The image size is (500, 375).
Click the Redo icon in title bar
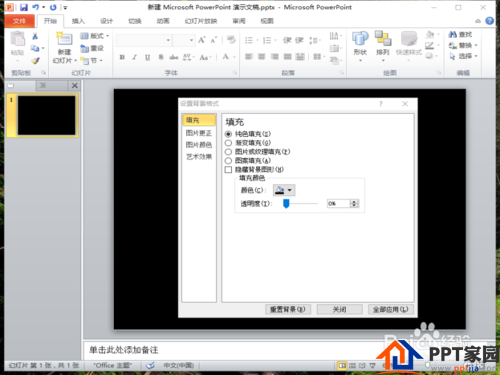[53, 7]
